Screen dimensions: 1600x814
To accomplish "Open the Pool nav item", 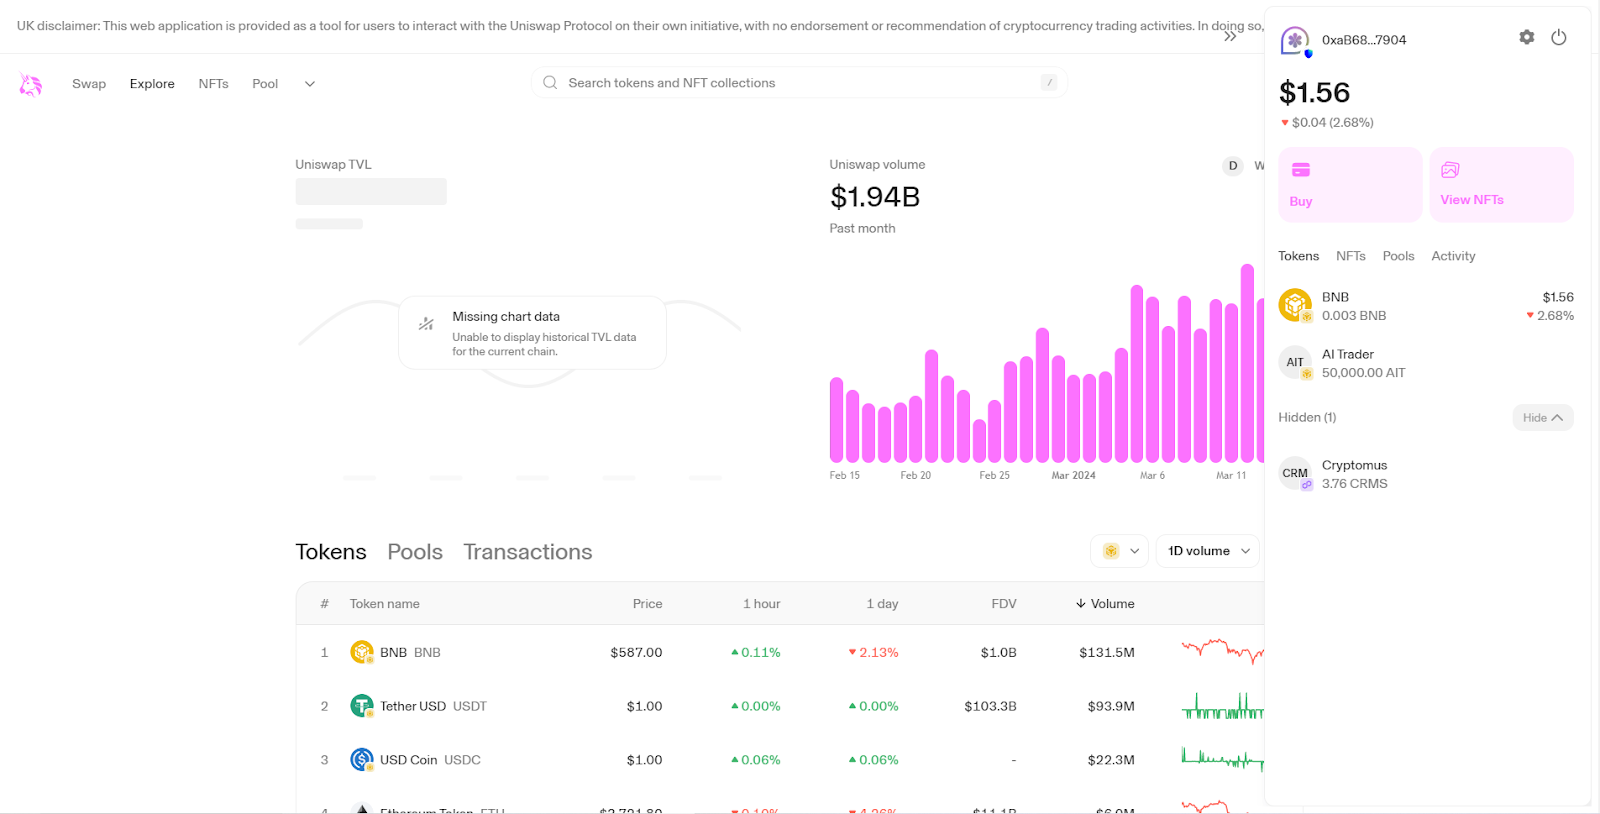I will point(265,84).
